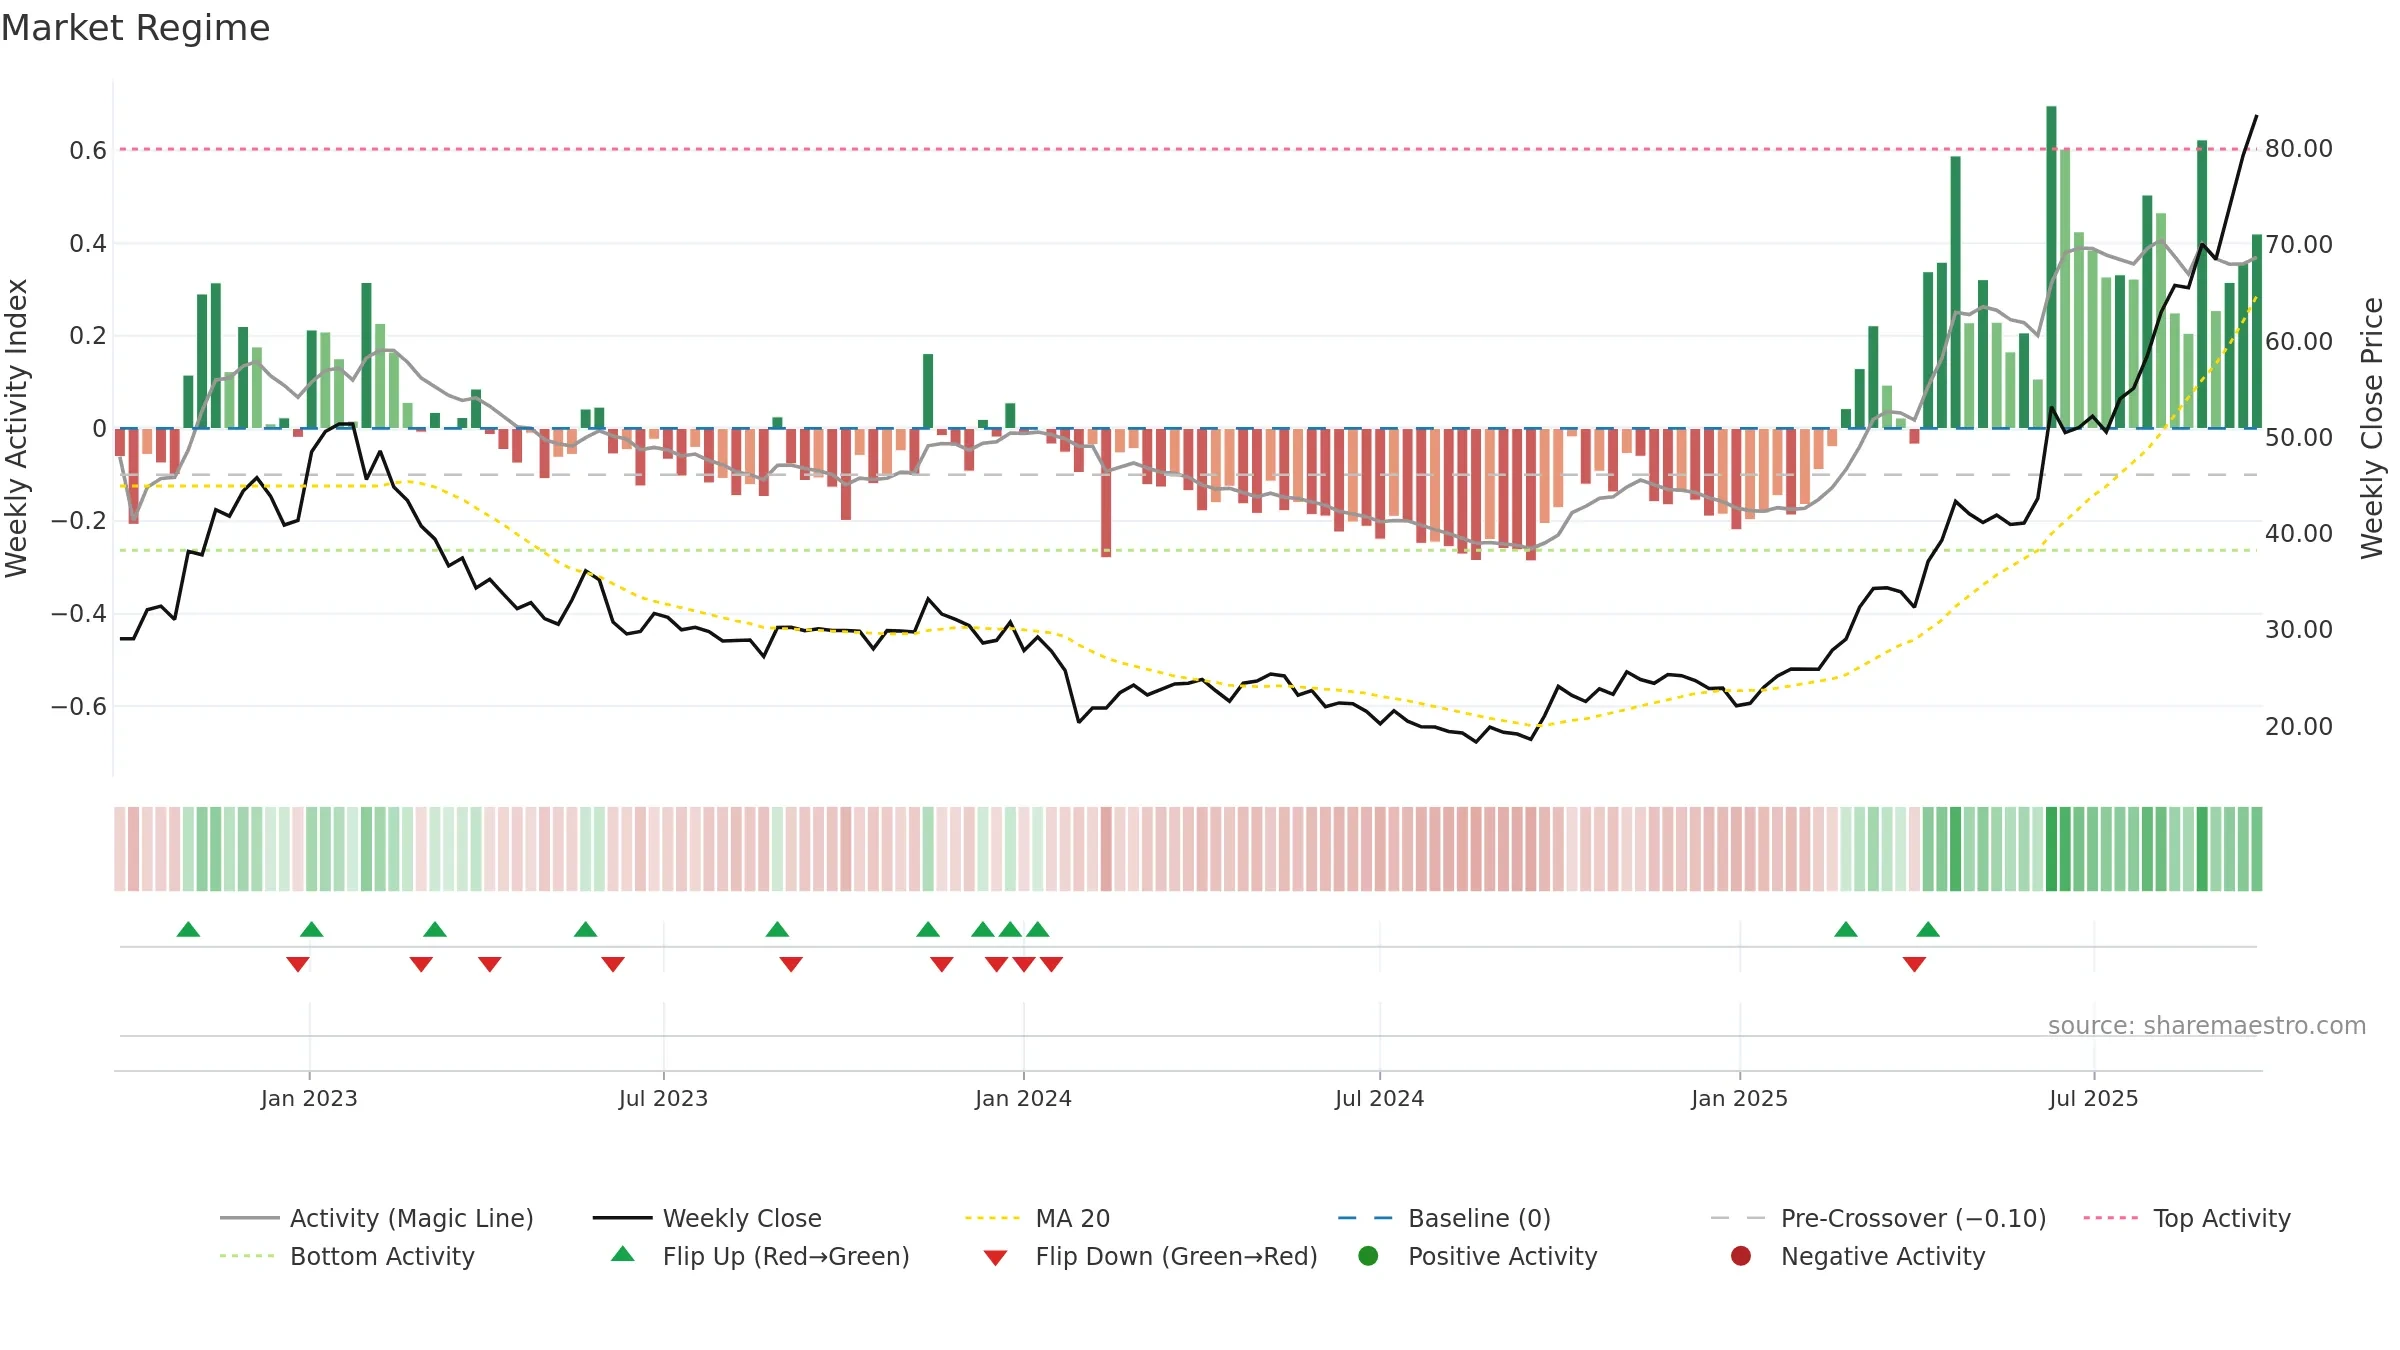Click the Weekly Close Price axis title

click(2372, 428)
